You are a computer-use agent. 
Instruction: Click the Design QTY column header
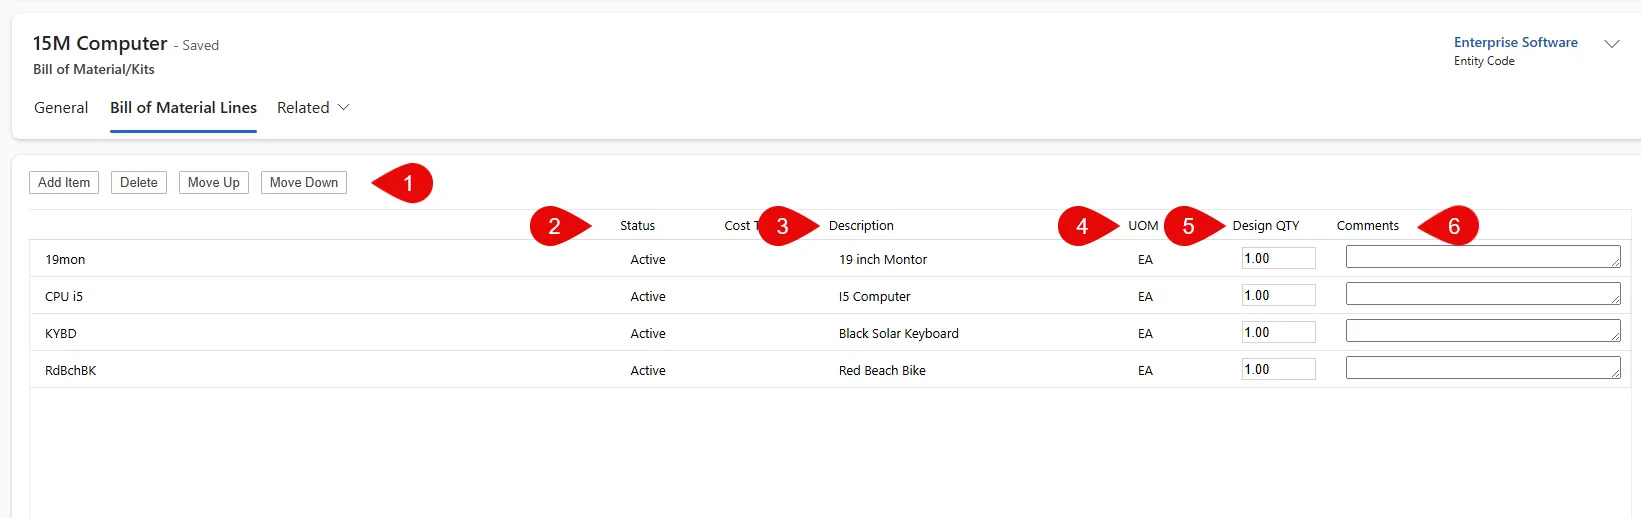point(1266,225)
